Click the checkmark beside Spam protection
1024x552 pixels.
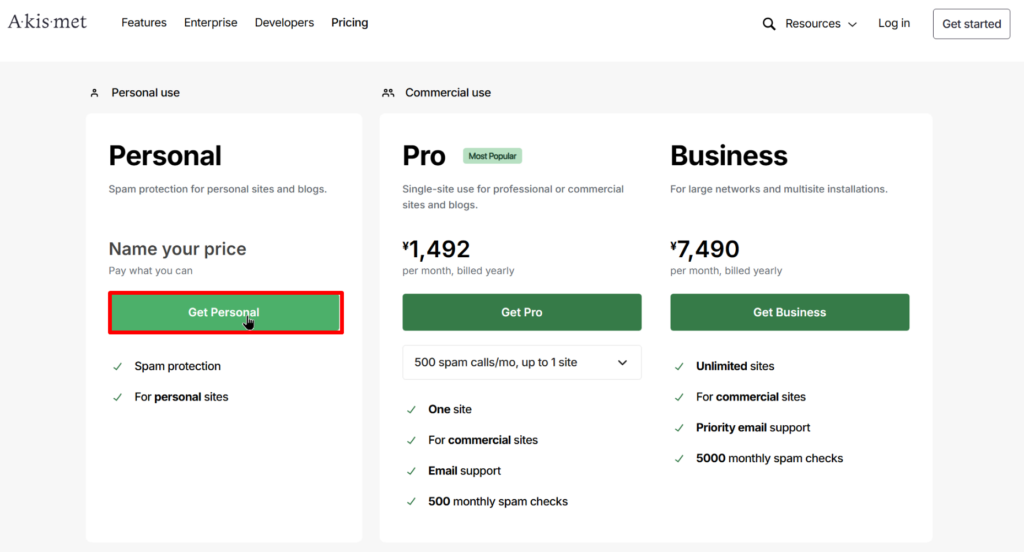pos(118,367)
